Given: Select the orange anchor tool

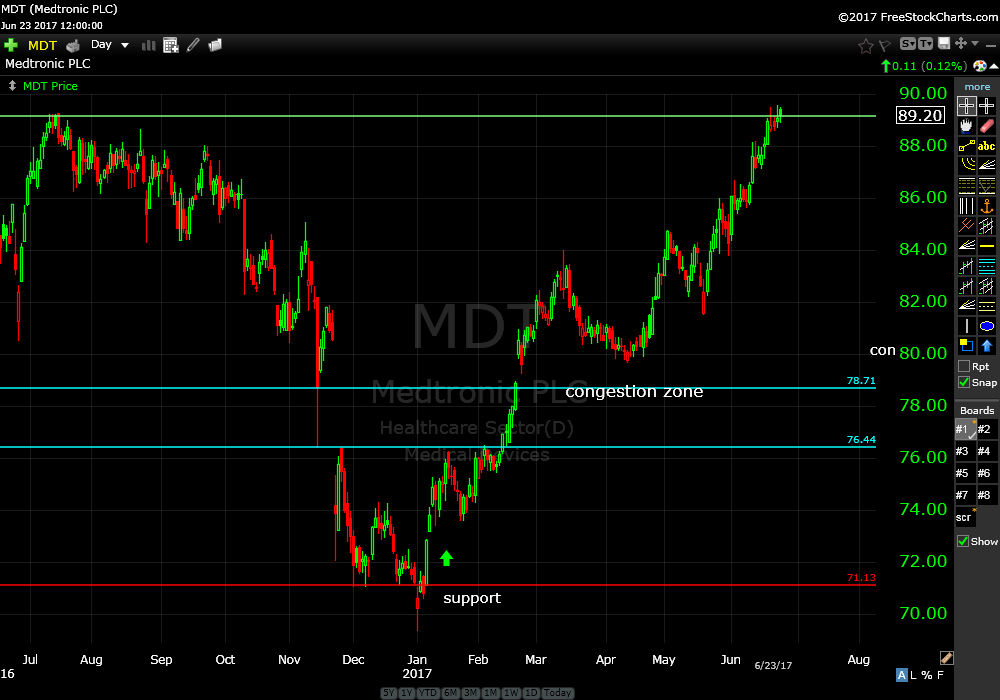Looking at the screenshot, I should [x=987, y=206].
